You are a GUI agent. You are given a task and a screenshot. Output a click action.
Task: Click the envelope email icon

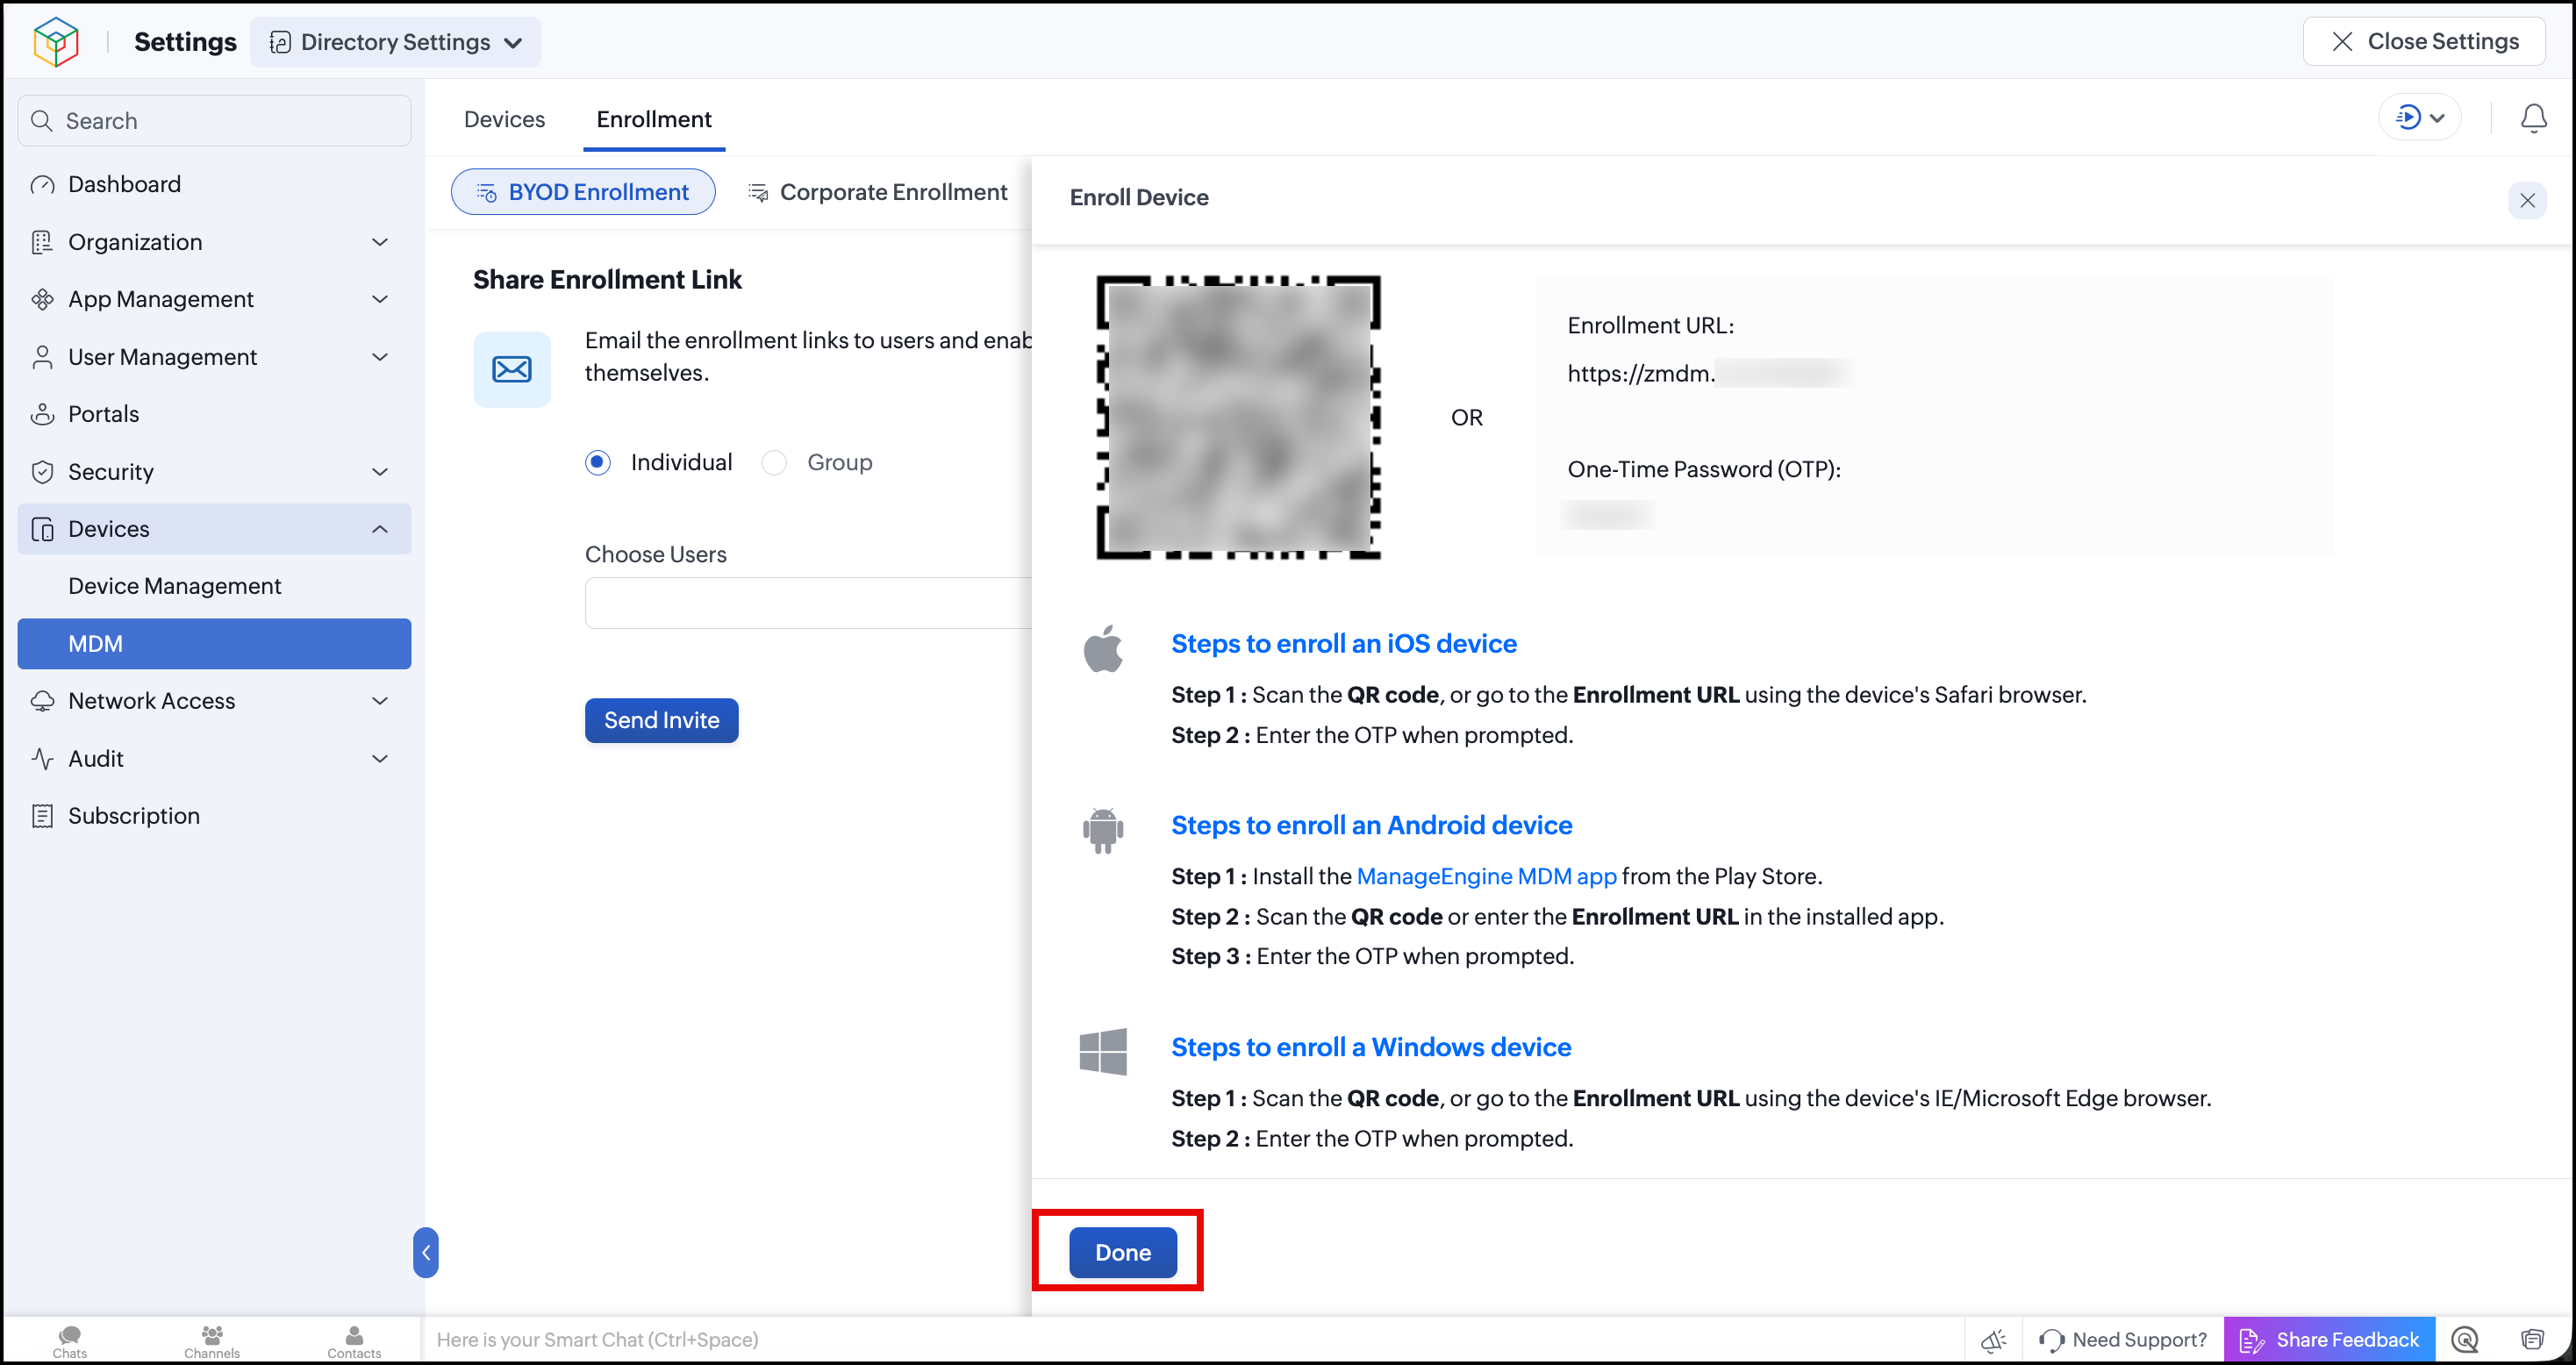[x=512, y=369]
